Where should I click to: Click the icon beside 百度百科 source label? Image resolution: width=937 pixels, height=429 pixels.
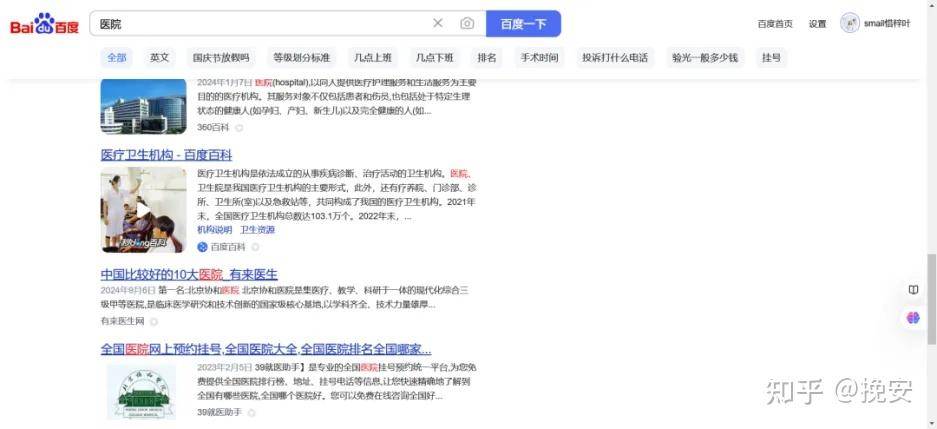tap(255, 247)
